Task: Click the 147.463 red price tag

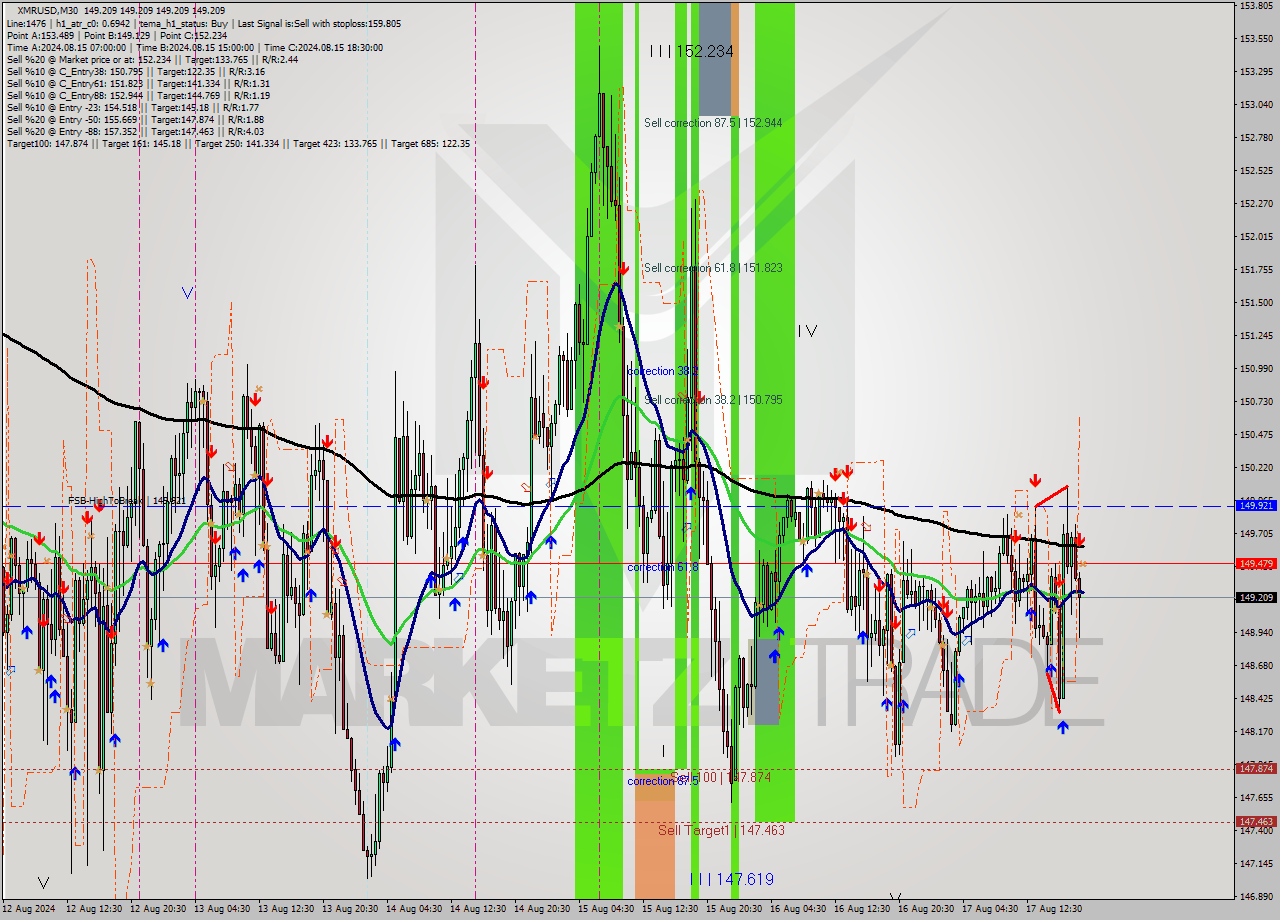Action: point(1256,821)
